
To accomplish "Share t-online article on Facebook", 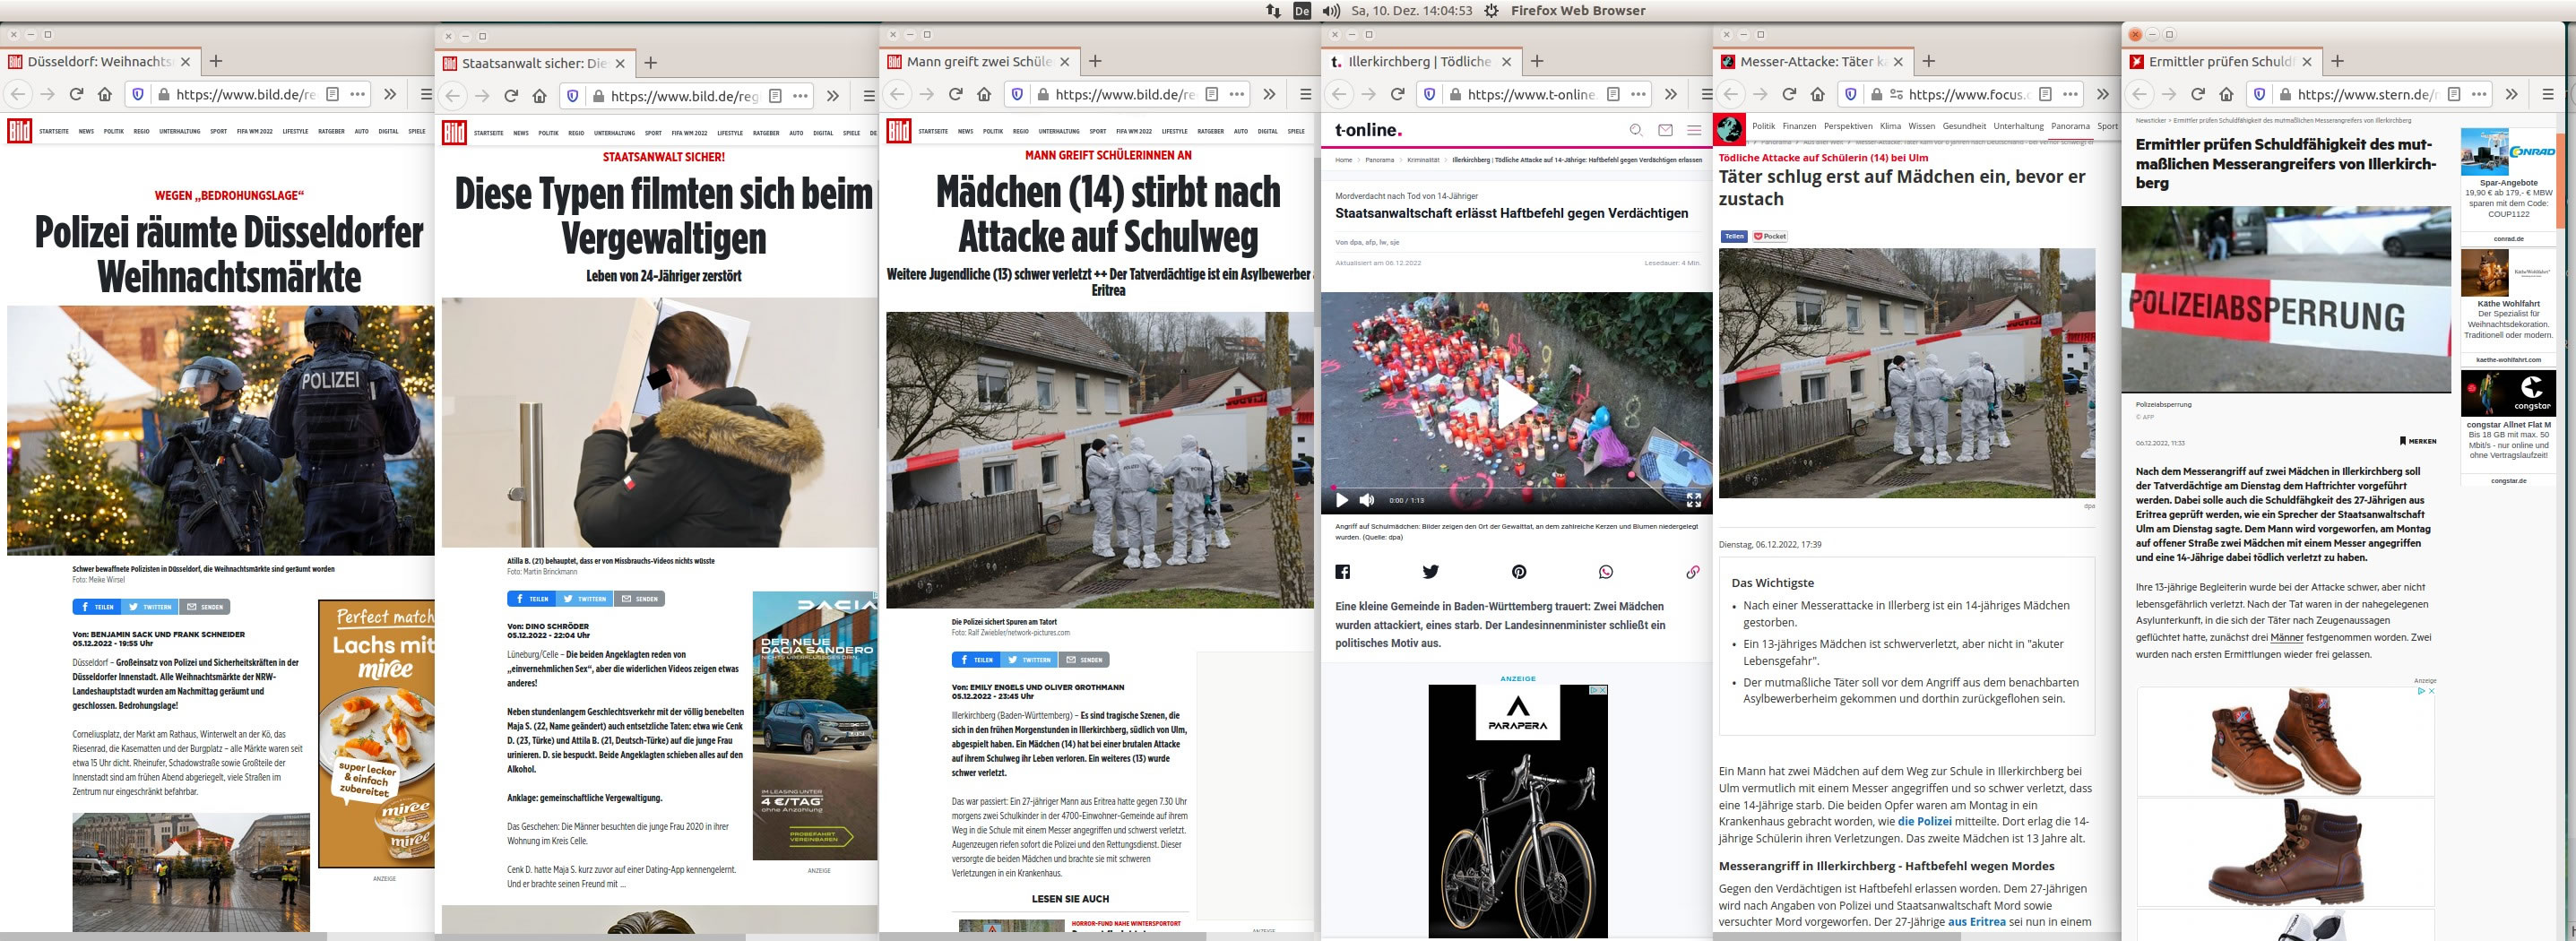I will [1342, 572].
